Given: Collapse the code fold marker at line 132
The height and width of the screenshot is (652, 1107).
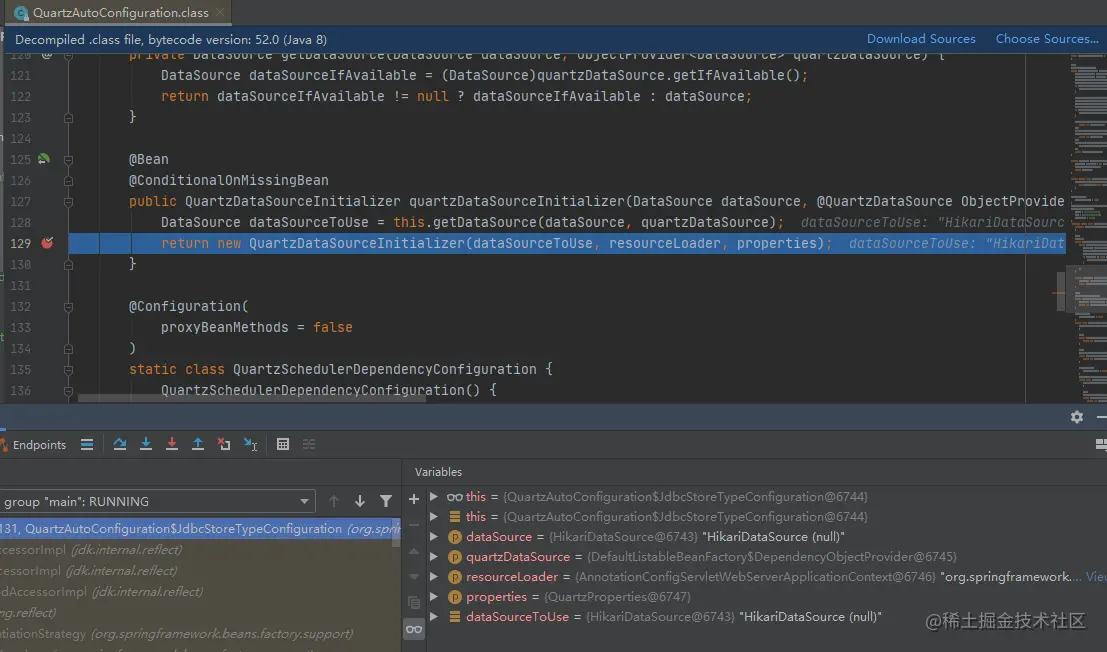Looking at the screenshot, I should pyautogui.click(x=68, y=307).
